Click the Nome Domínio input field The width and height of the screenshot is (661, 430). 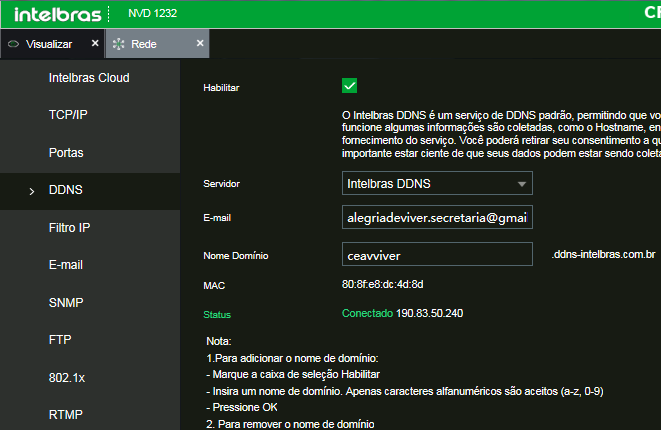pyautogui.click(x=436, y=255)
